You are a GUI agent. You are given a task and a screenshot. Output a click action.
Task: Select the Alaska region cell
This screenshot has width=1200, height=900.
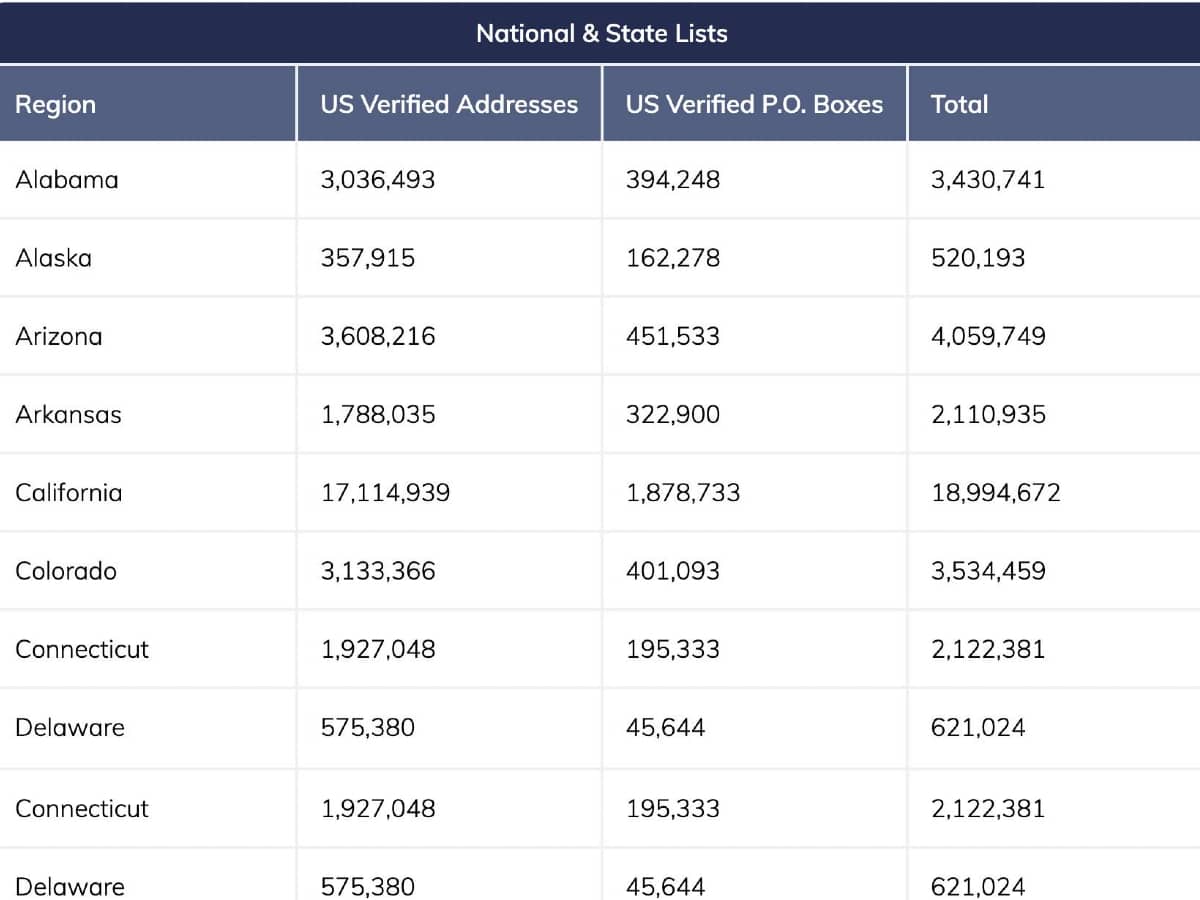54,258
